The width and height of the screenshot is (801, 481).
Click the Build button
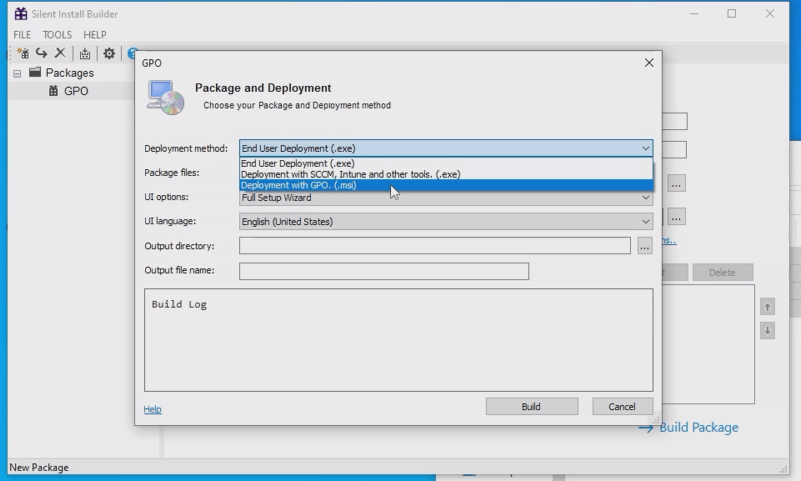pos(532,406)
